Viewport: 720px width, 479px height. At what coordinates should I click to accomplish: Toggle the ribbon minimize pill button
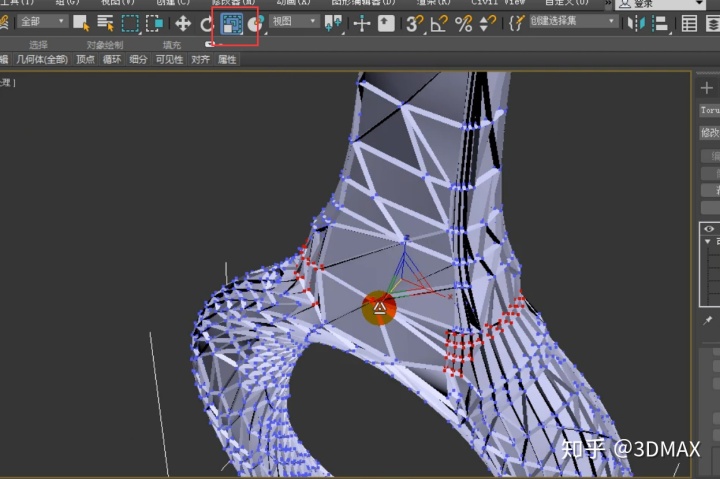pyautogui.click(x=211, y=44)
